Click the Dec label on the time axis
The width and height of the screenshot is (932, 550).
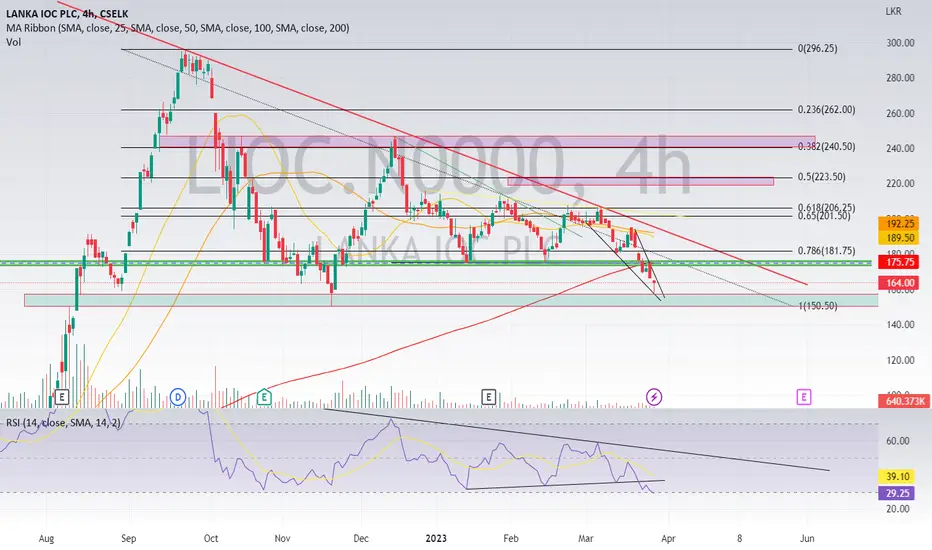(x=361, y=539)
